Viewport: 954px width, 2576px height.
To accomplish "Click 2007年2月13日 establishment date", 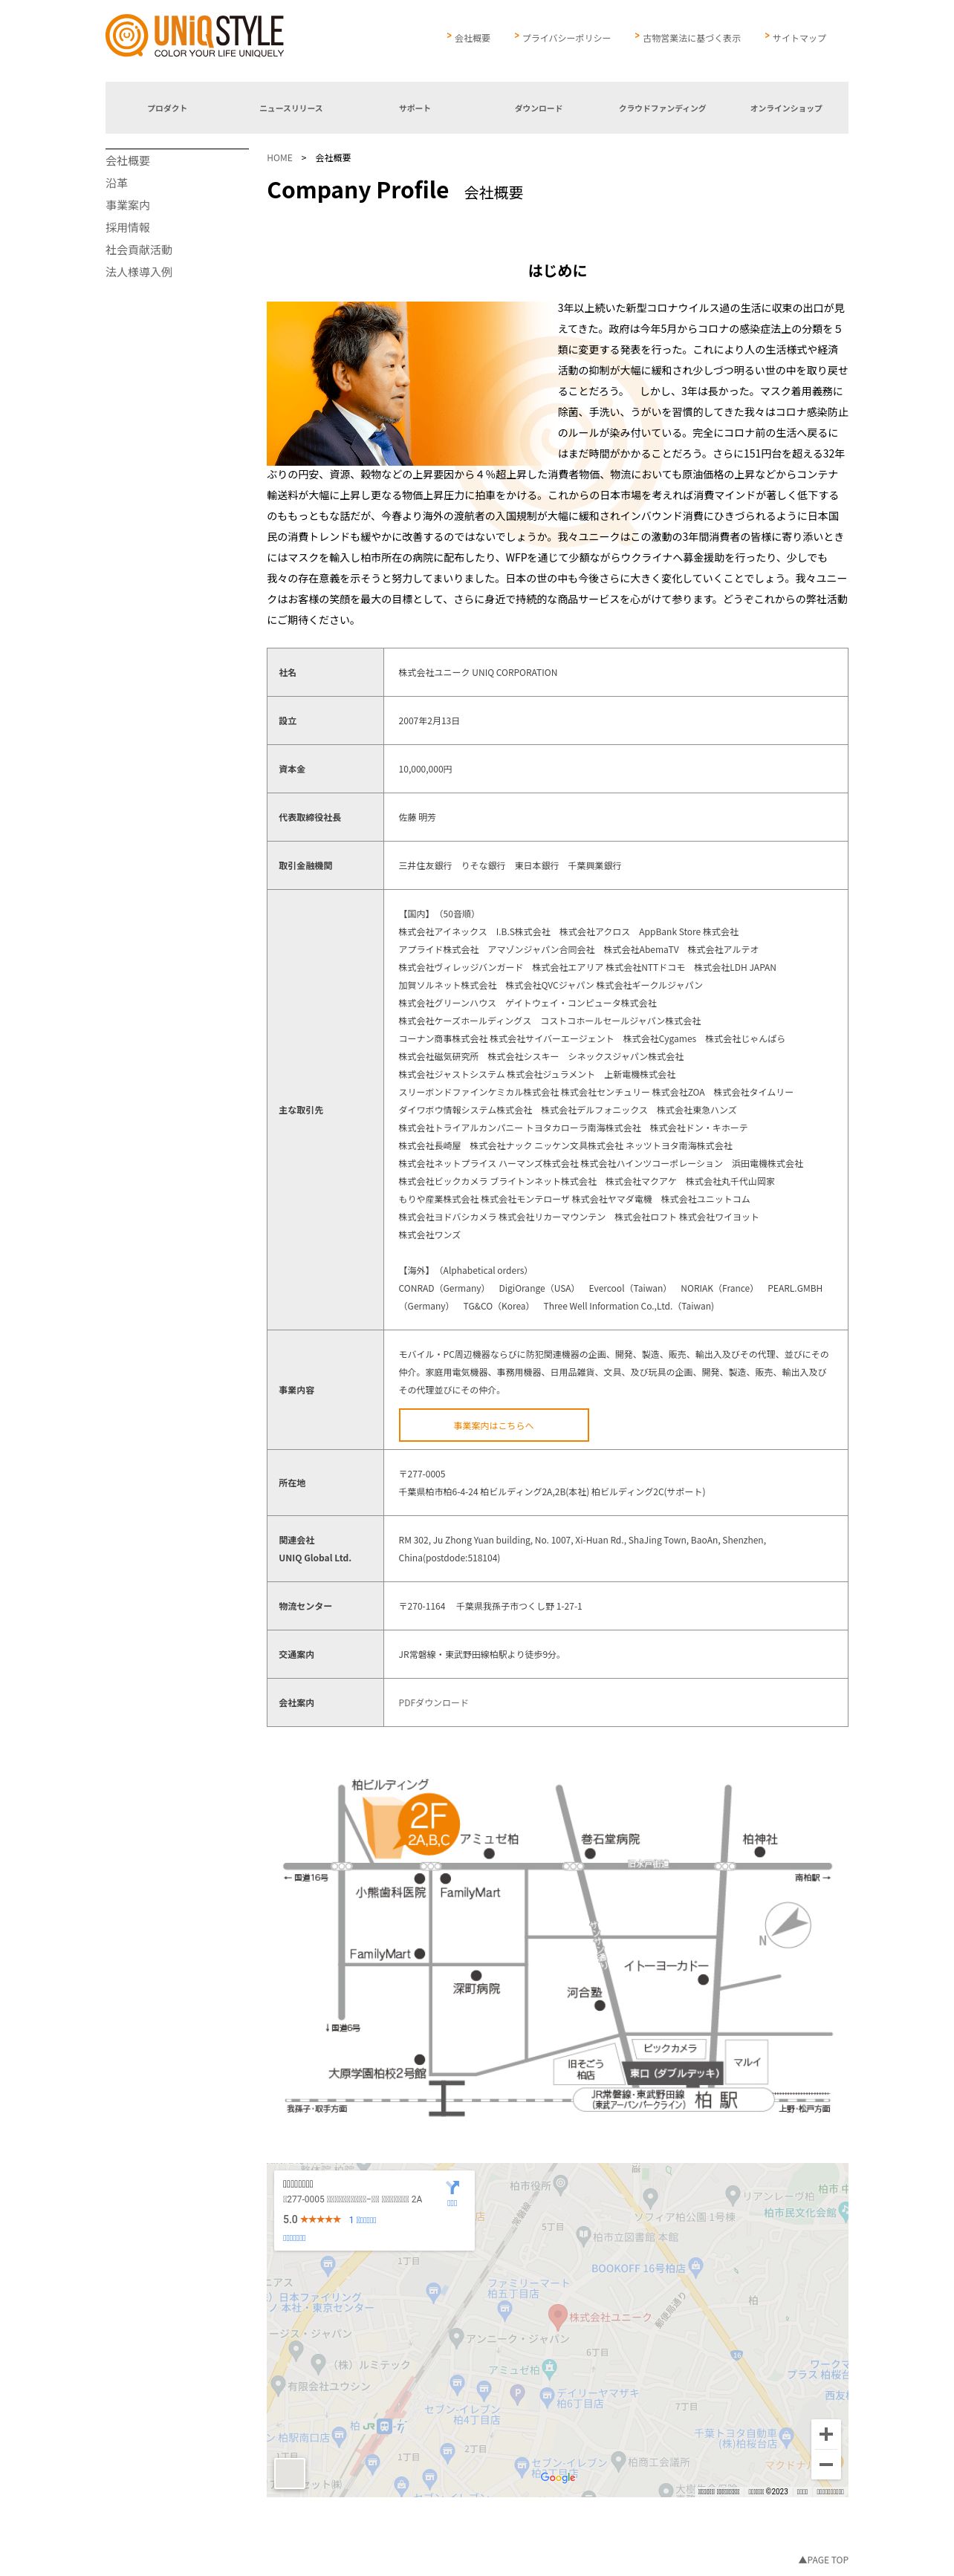I will tap(429, 720).
